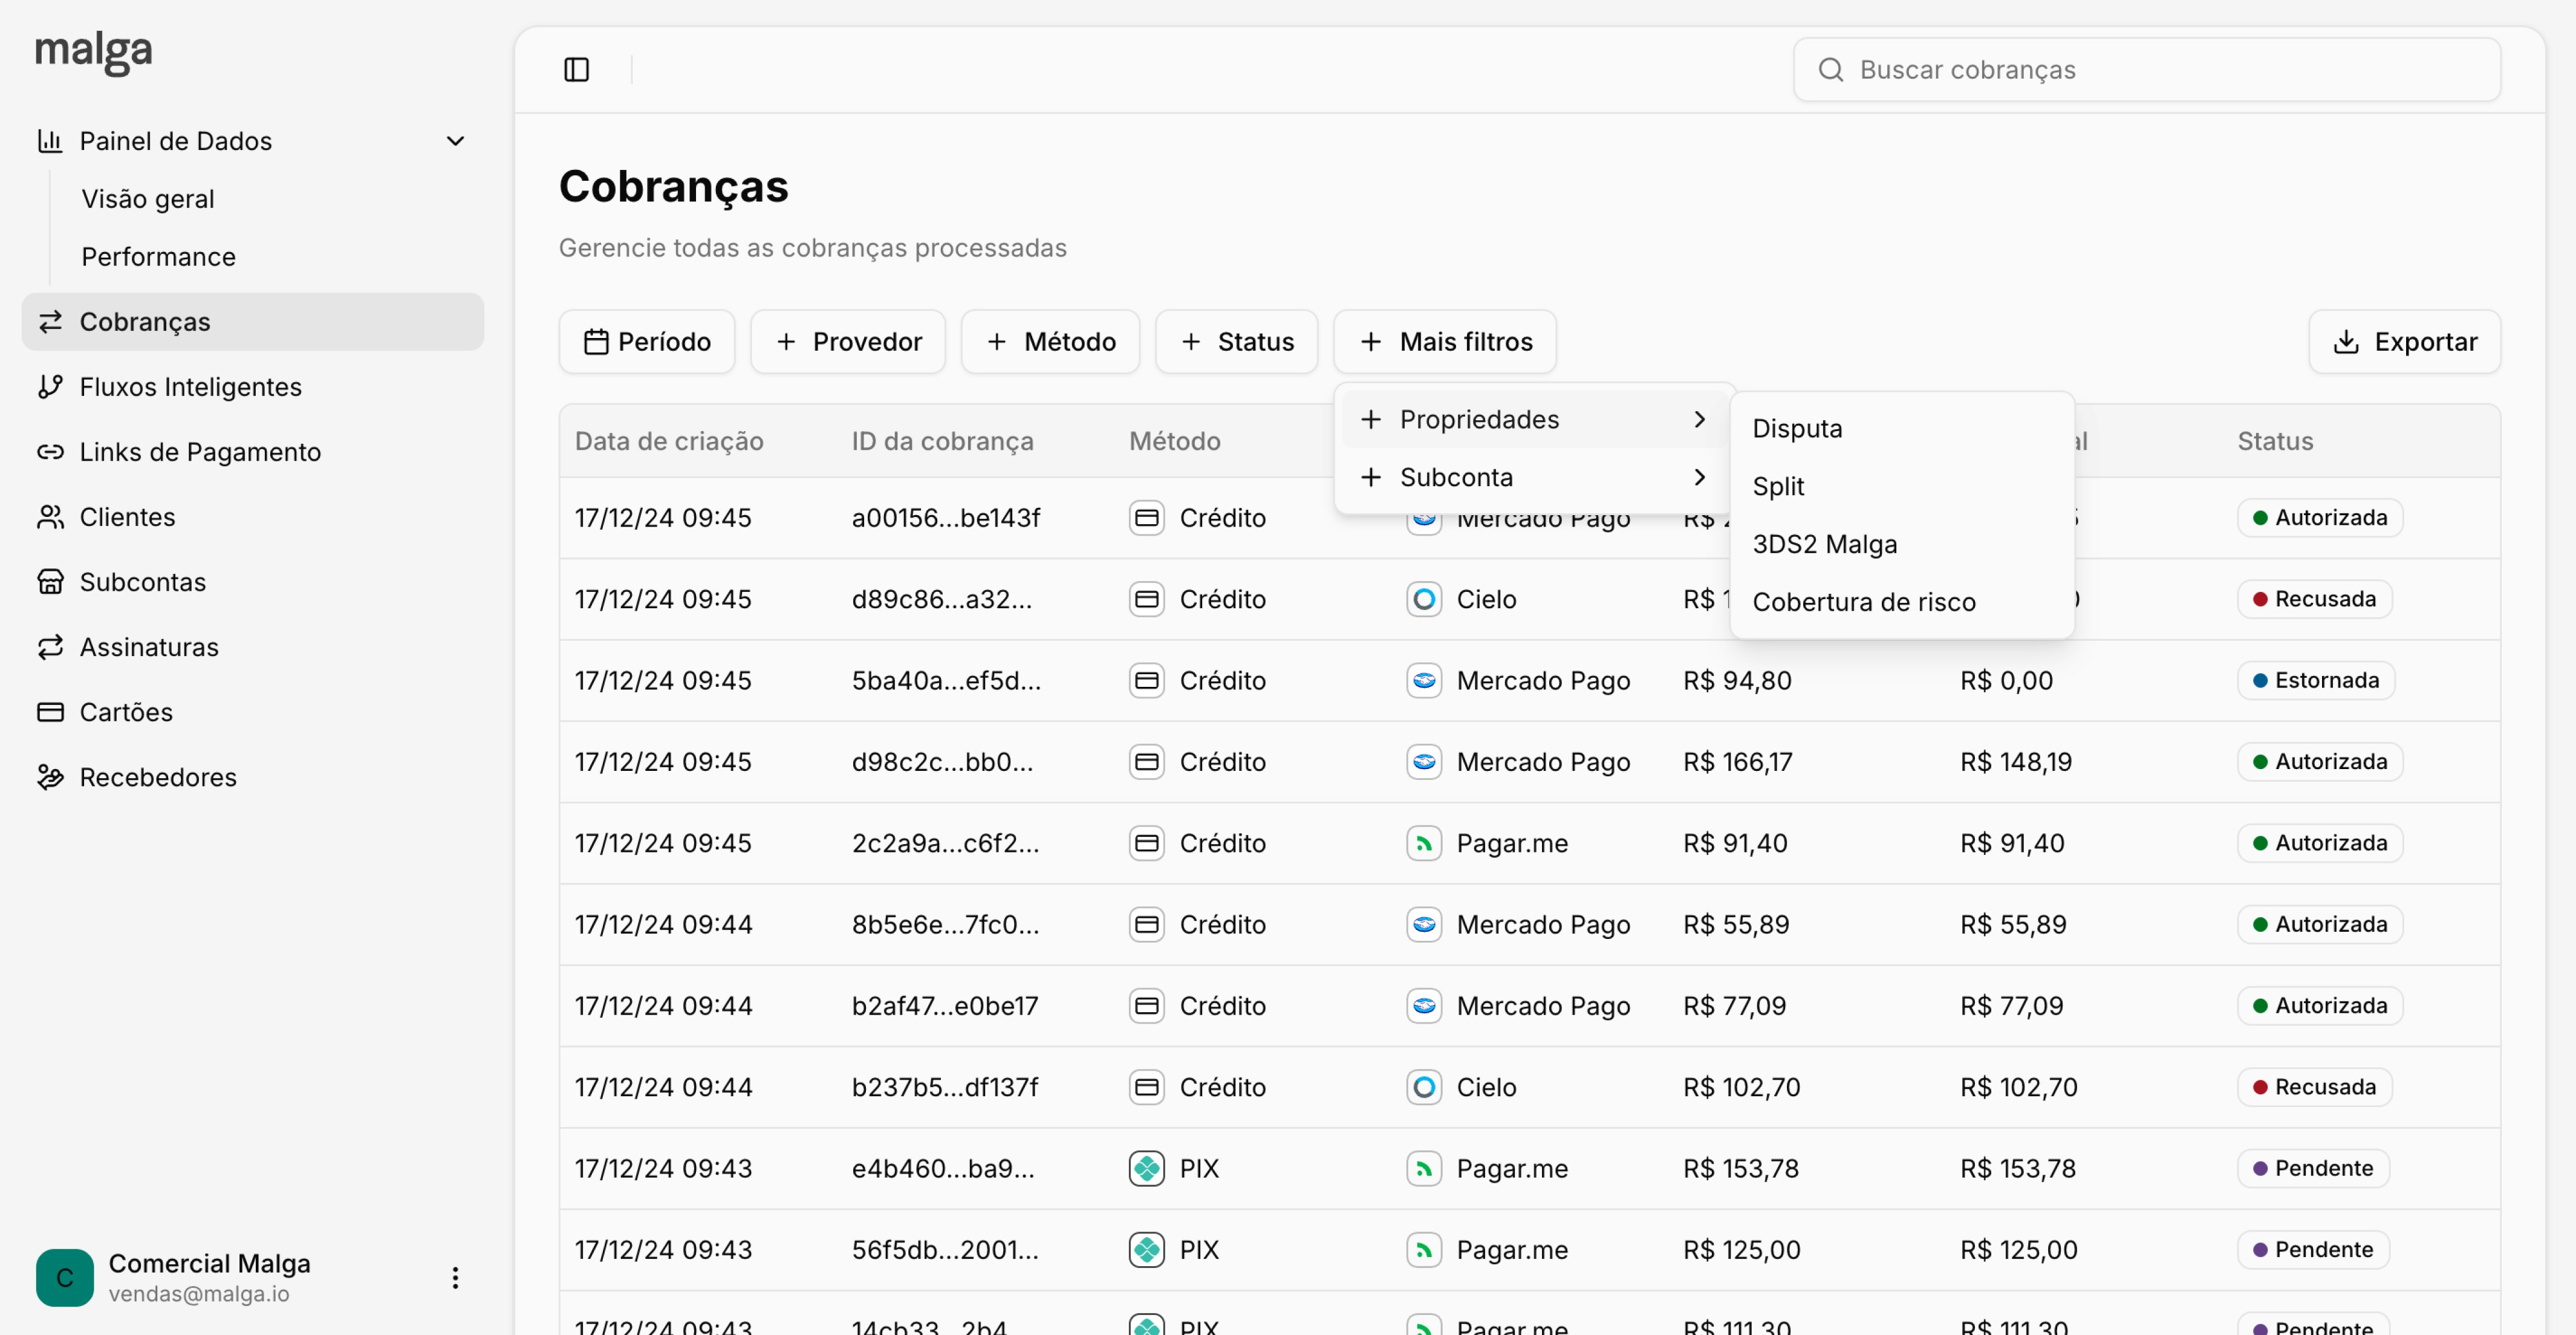Screen dimensions: 2576x1335
Task: Click credit card icon in a00156 row
Action: click(1147, 517)
